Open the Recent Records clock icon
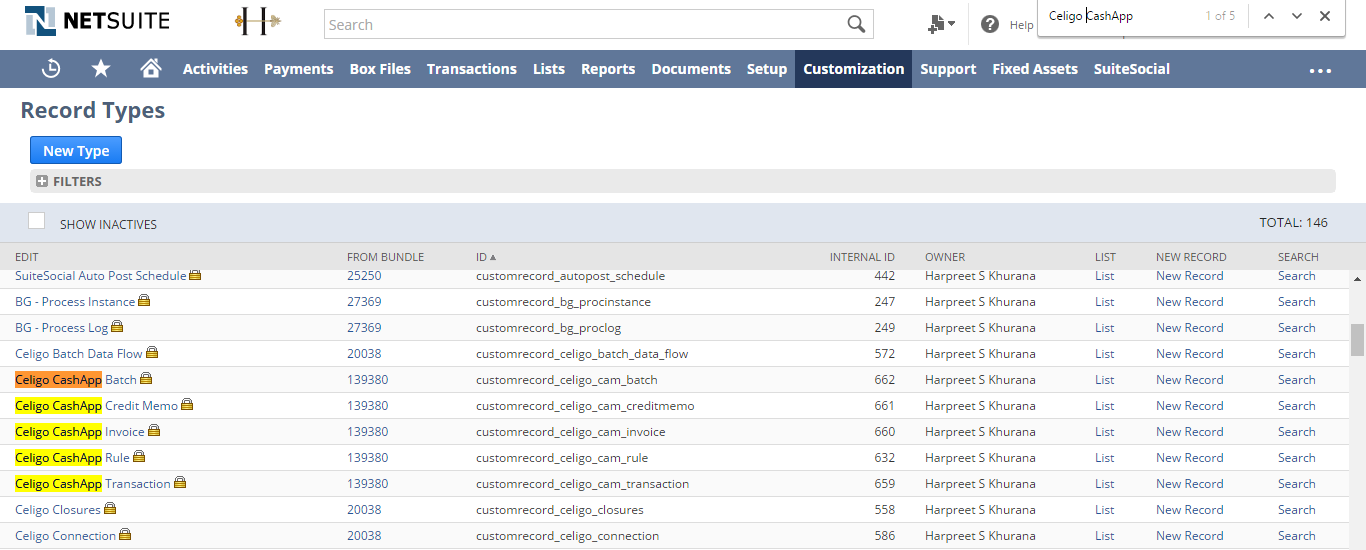The width and height of the screenshot is (1366, 550). click(51, 69)
